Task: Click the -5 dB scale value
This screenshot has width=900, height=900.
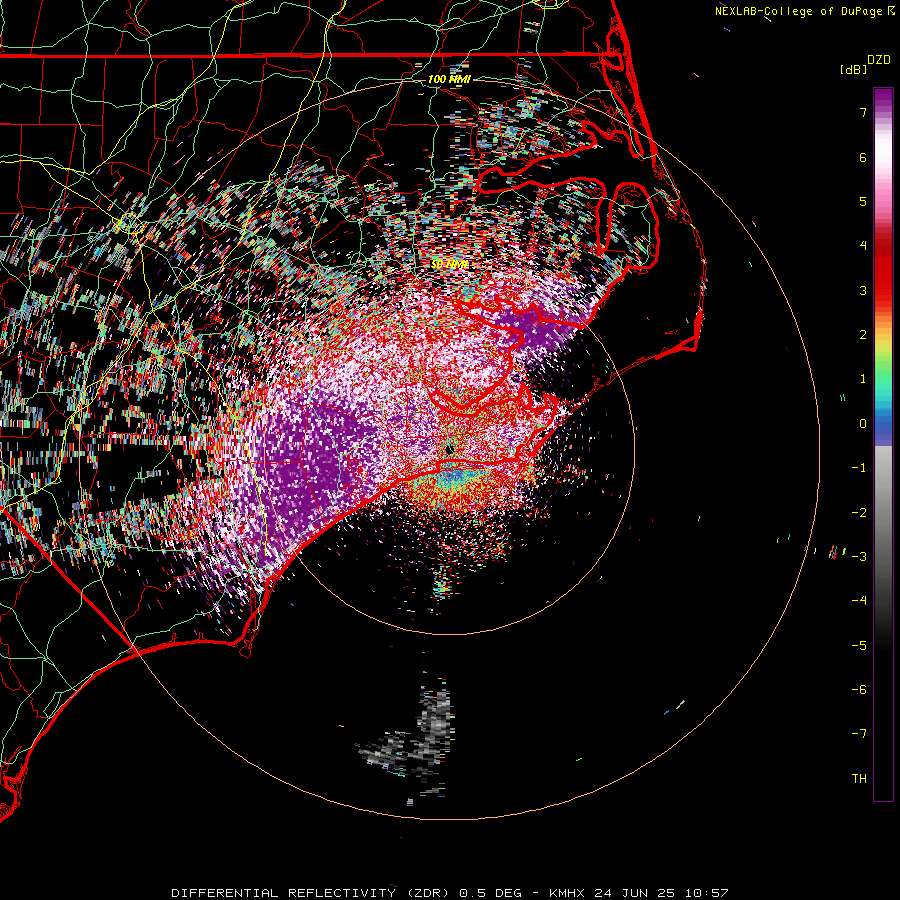Action: point(859,646)
